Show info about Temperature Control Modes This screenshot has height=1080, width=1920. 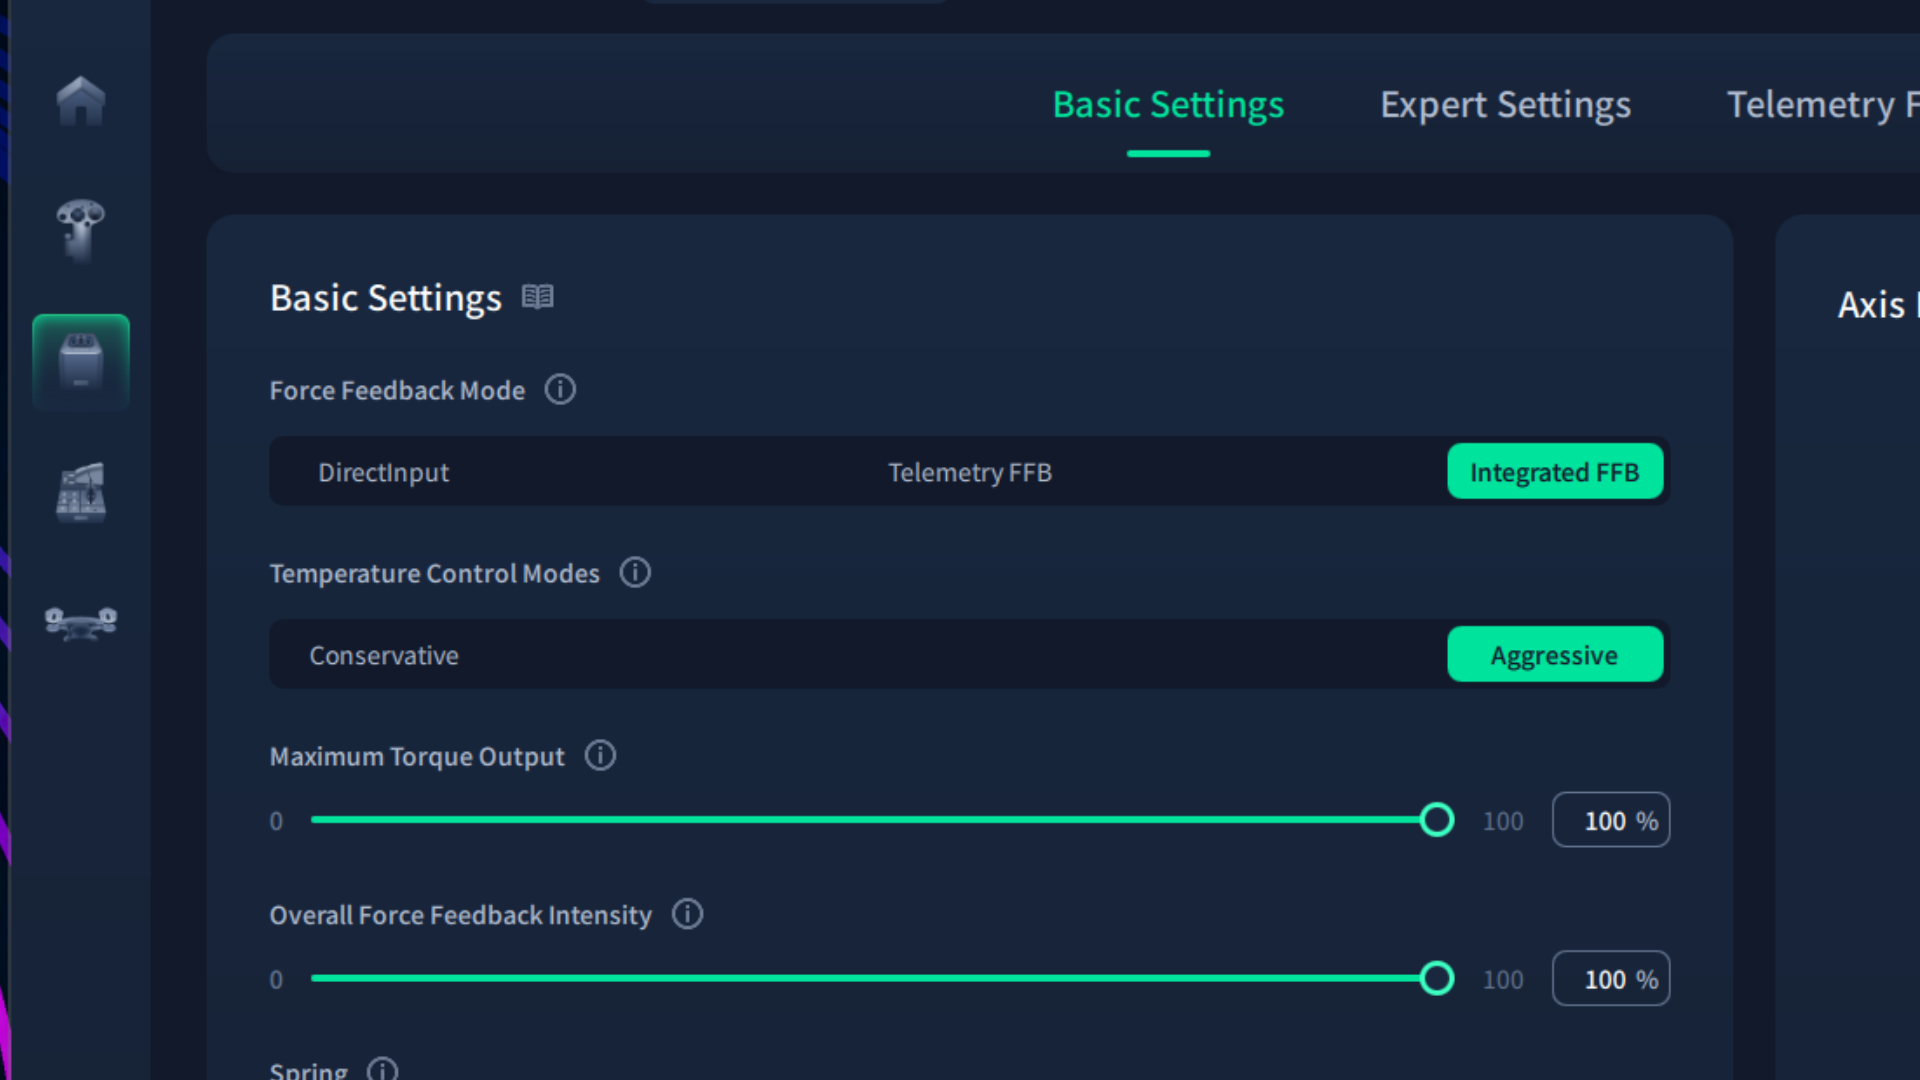[x=635, y=573]
